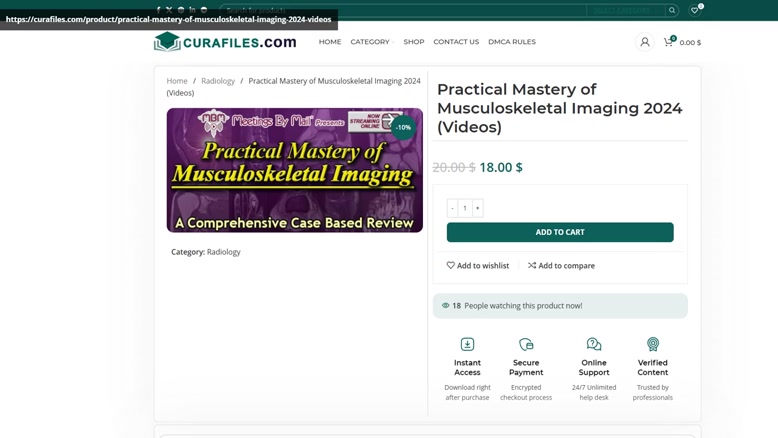Click 'People watching this product now!' text

click(523, 306)
